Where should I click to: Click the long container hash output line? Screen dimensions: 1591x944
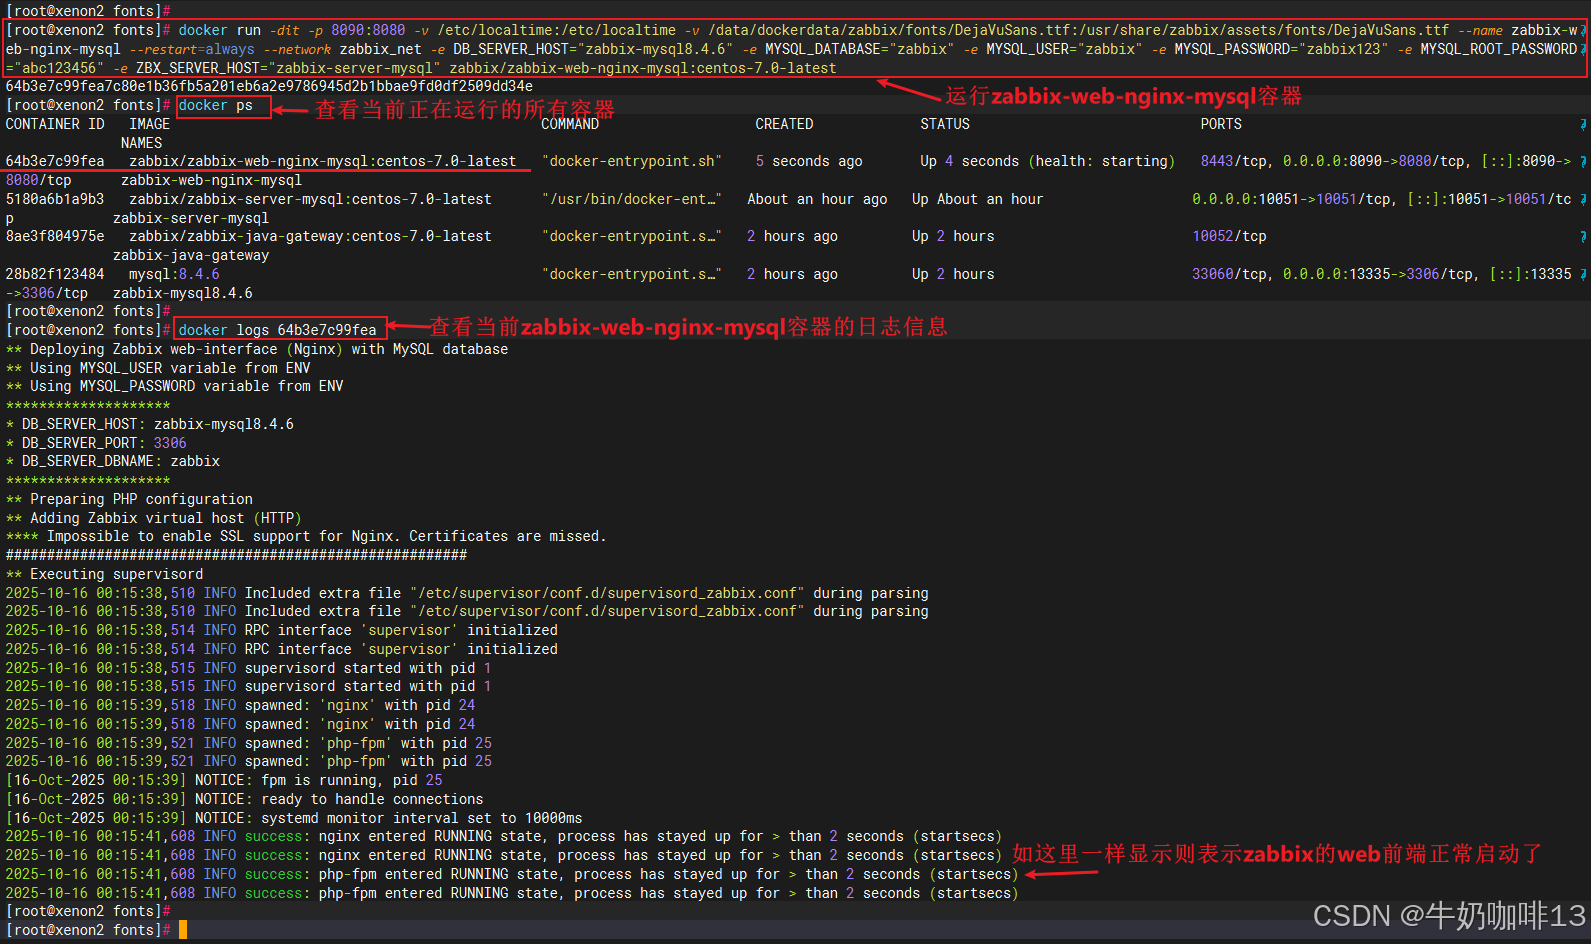[269, 86]
